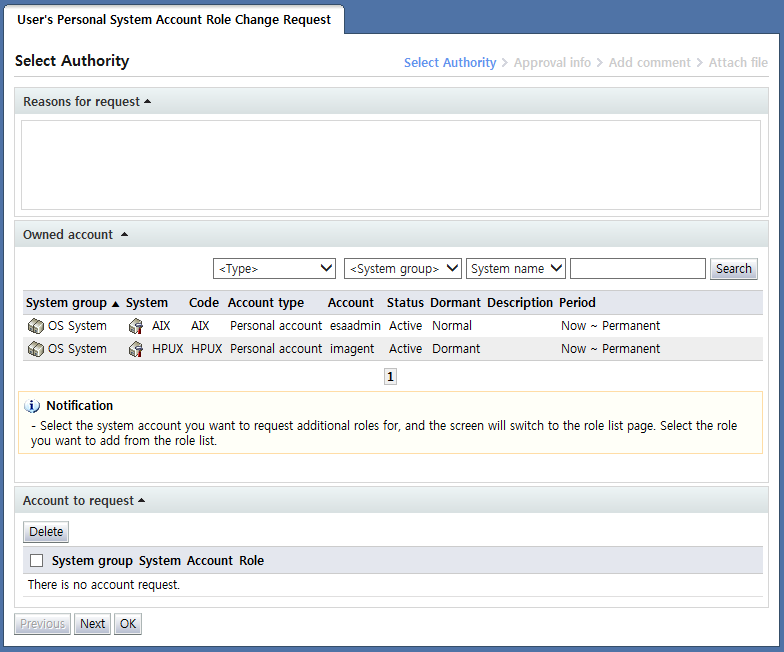Click in the Reasons for request text area
The image size is (784, 652).
(x=391, y=165)
